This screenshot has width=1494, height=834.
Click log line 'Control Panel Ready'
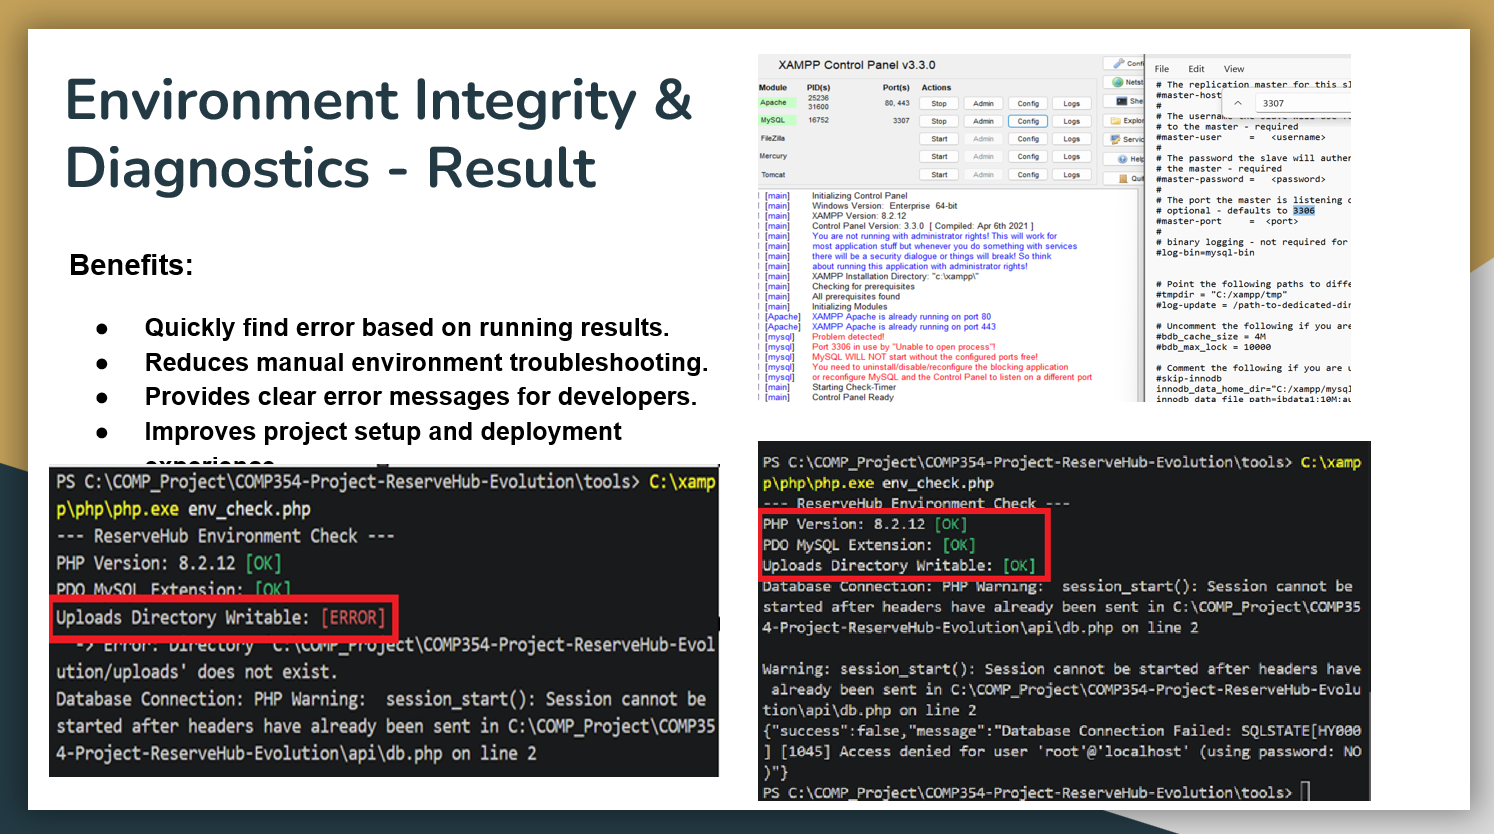[x=853, y=397]
